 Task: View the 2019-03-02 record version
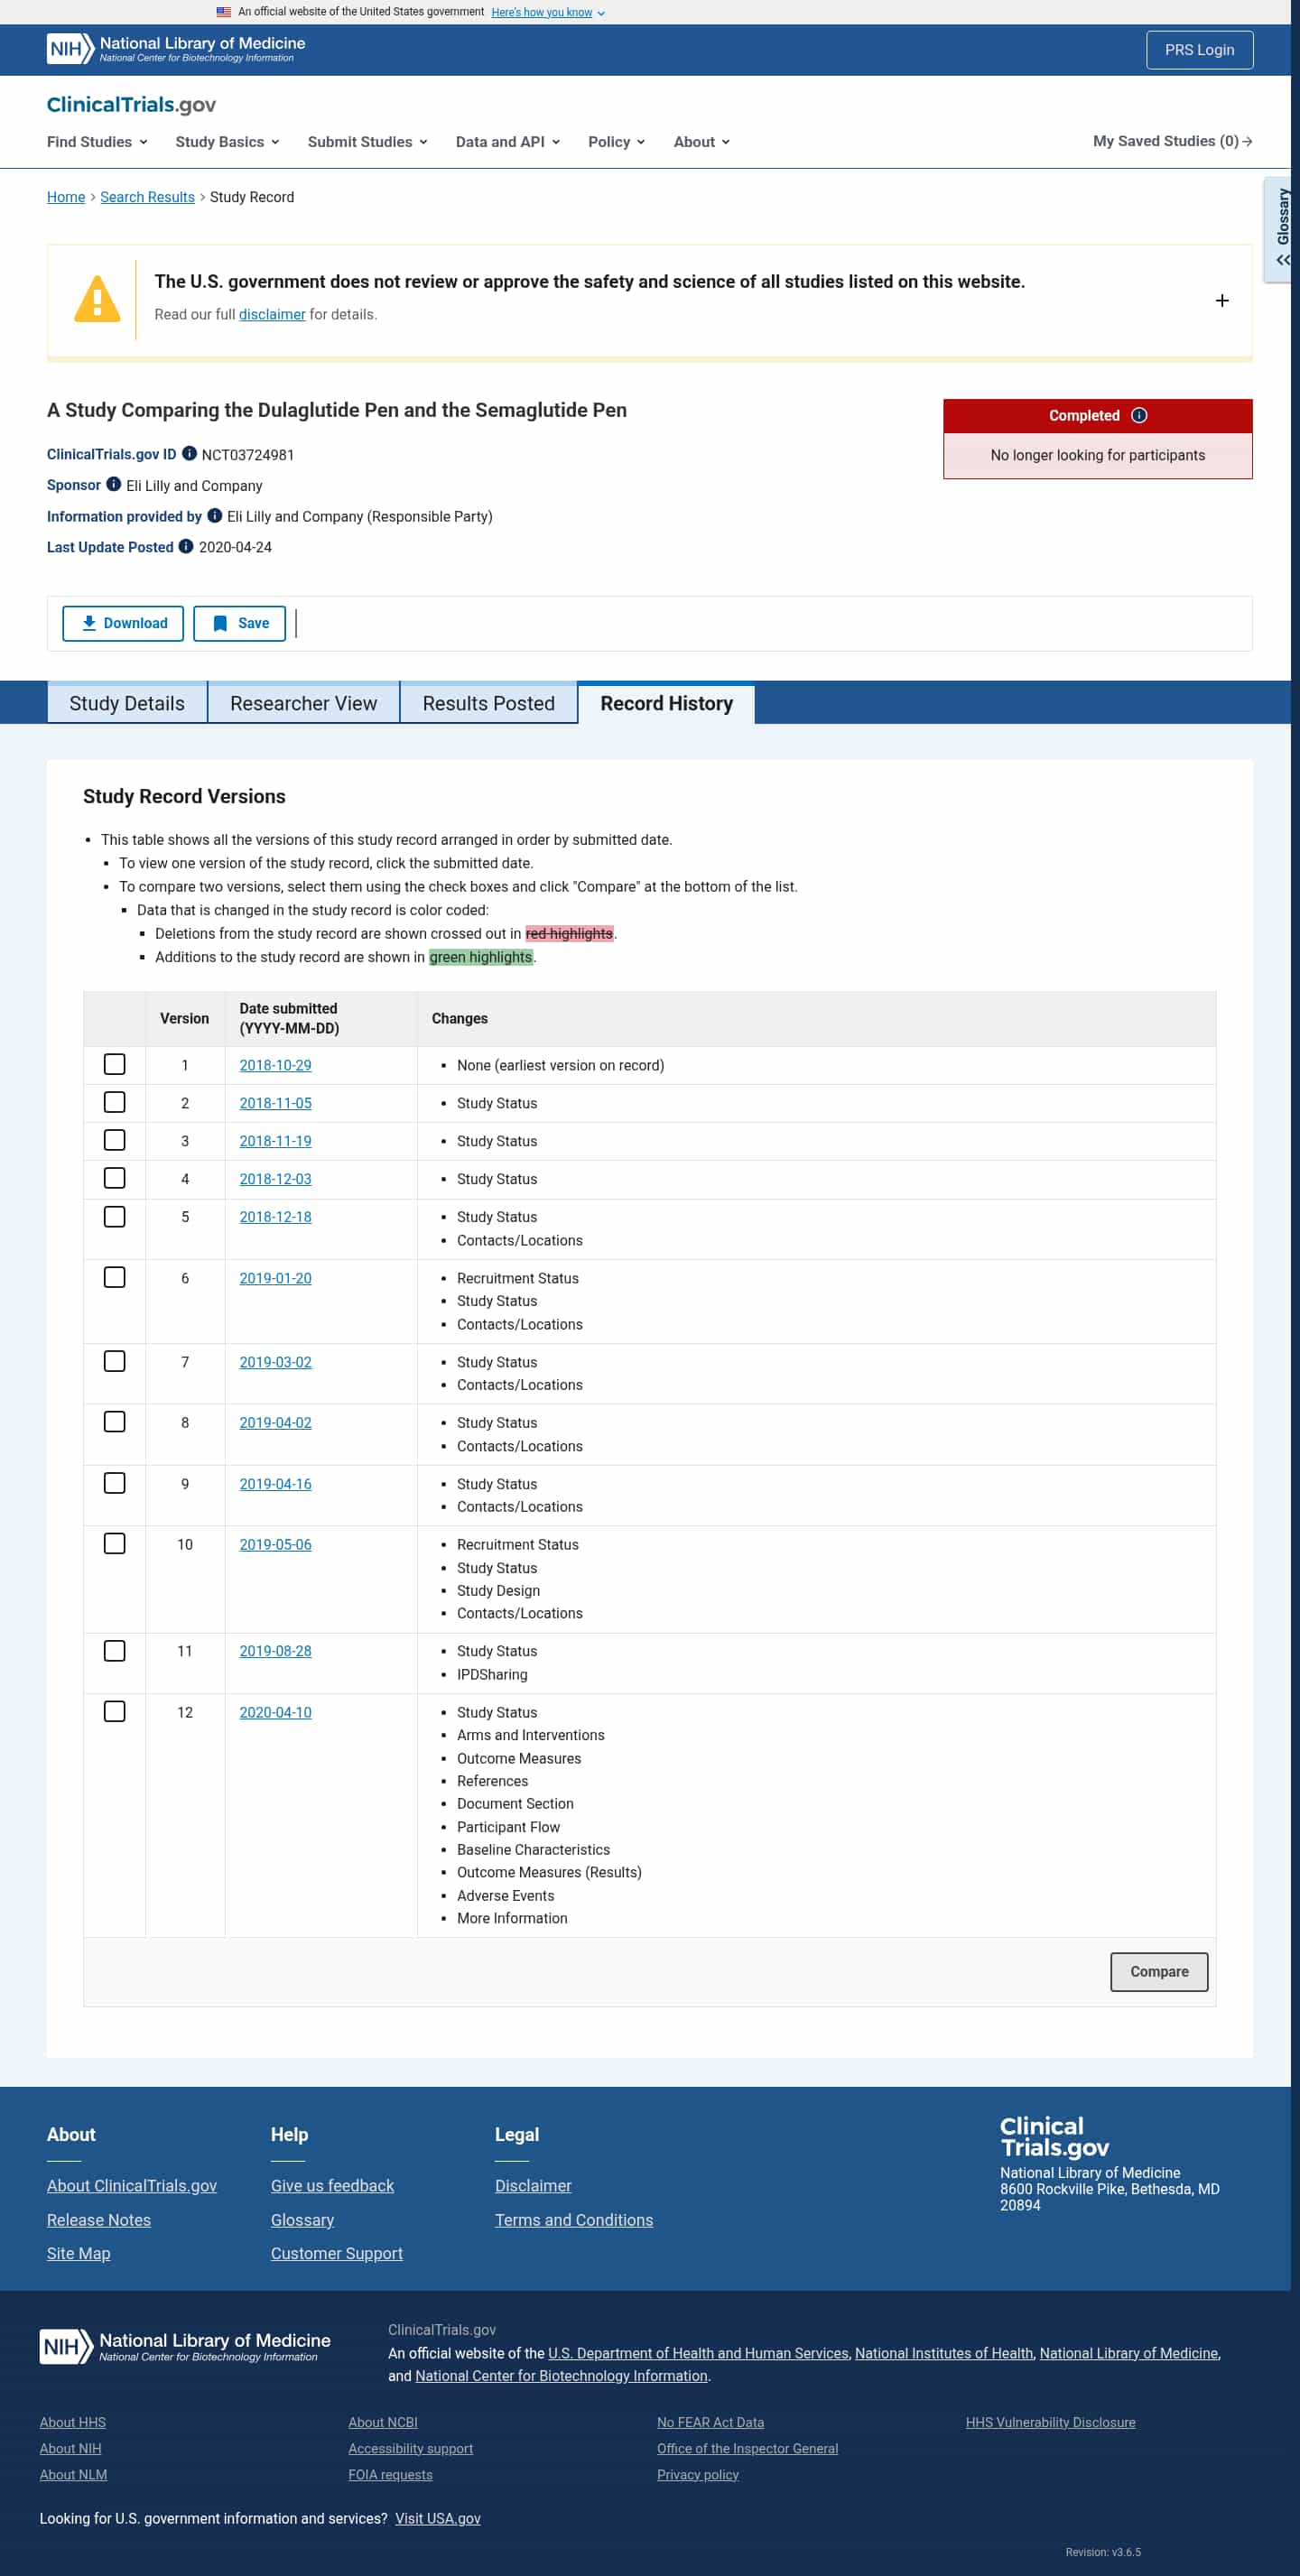tap(275, 1362)
